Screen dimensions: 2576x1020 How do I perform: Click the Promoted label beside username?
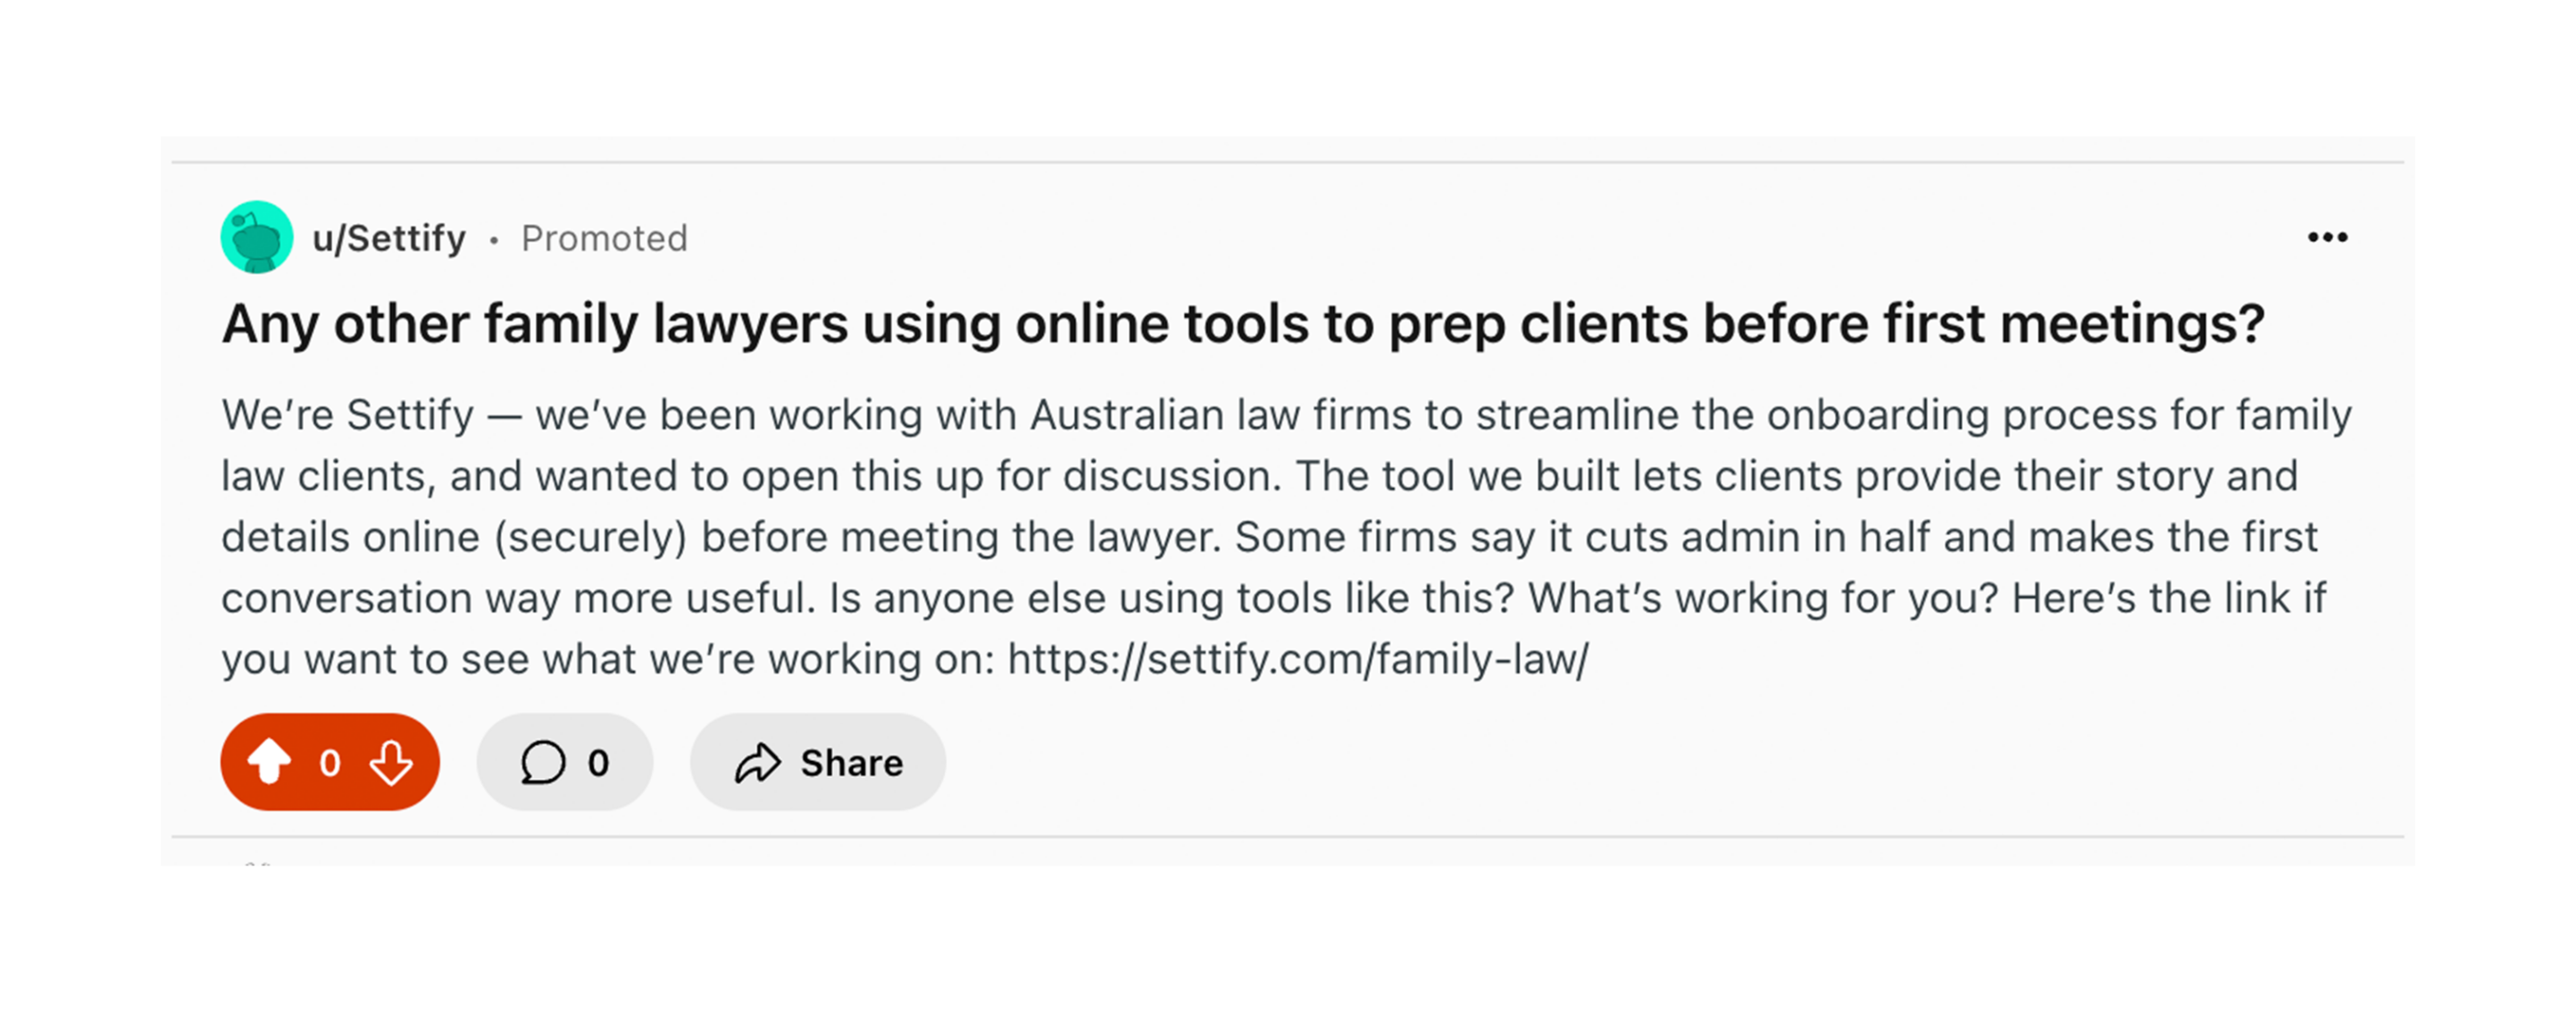click(604, 239)
